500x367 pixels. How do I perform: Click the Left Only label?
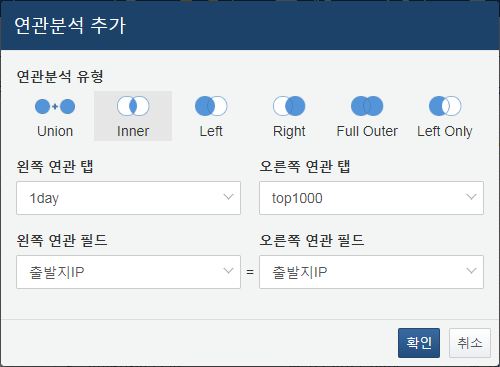445,131
